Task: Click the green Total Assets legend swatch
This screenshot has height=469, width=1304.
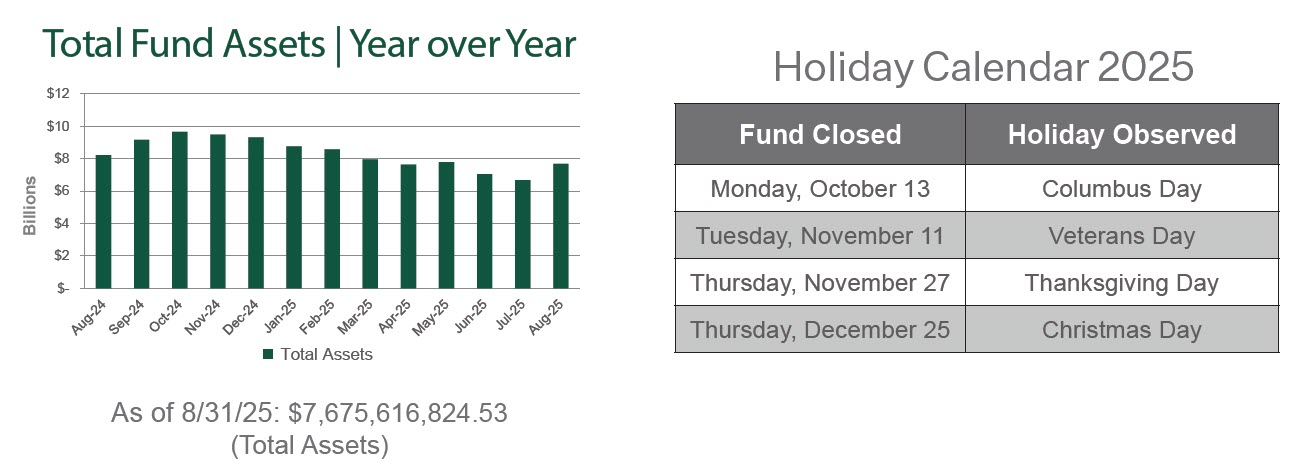Action: [268, 354]
